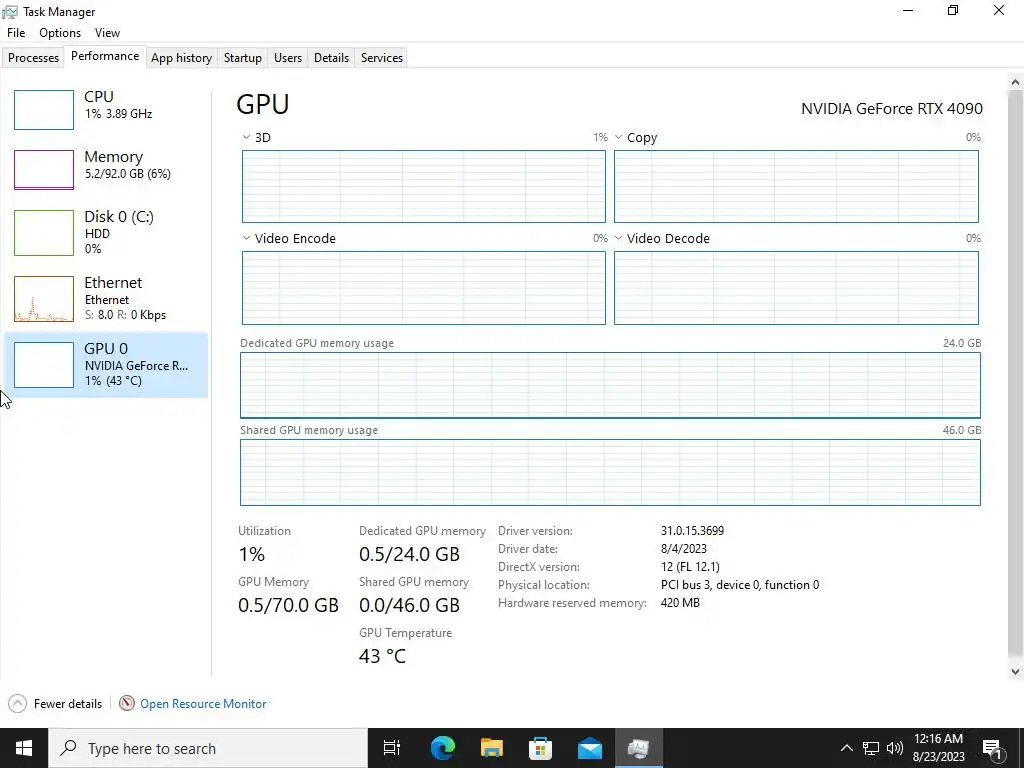Select the Ethernet activity thumbnail graph
Viewport: 1024px width, 768px height.
tap(44, 299)
